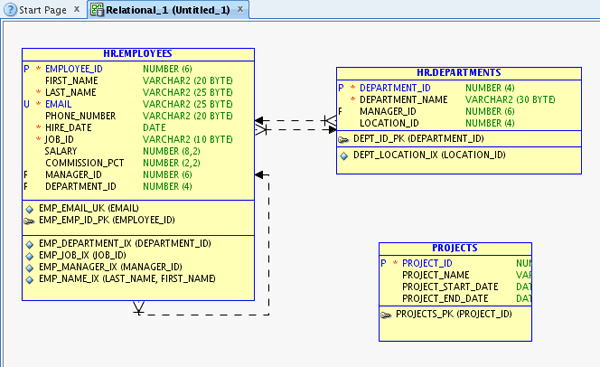Screen dimensions: 600x367
Task: Select MANAGER_ID column in HR.DEPARTMENTS
Action: [x=388, y=111]
